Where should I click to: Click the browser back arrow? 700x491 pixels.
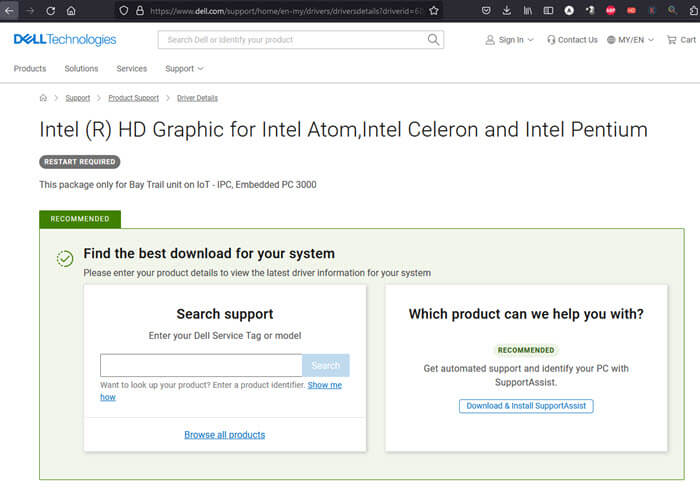[9, 11]
